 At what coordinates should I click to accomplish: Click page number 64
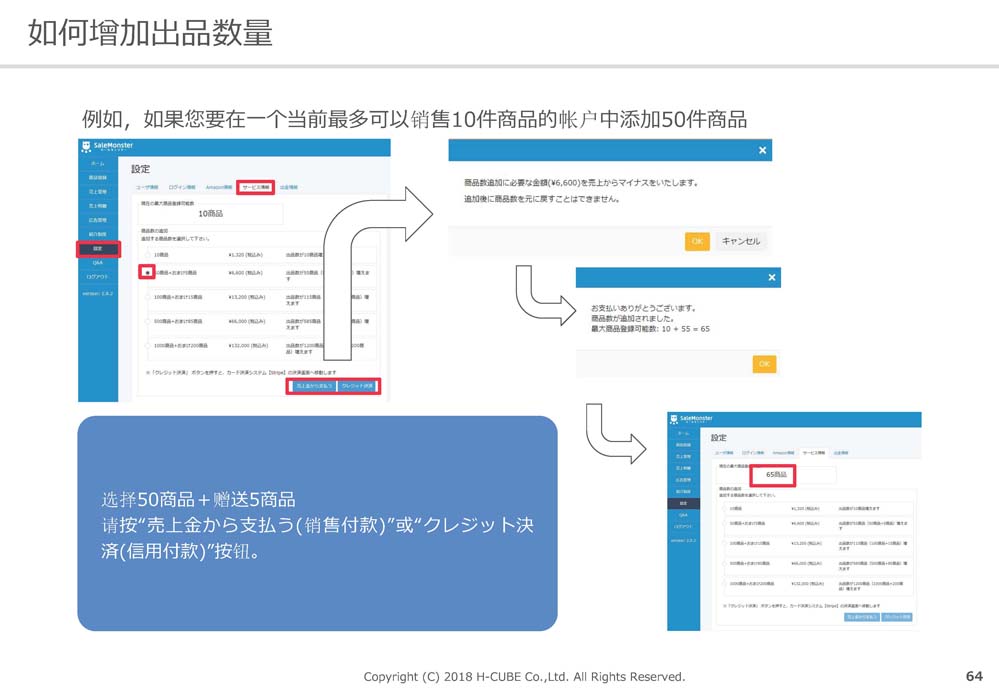[x=974, y=676]
